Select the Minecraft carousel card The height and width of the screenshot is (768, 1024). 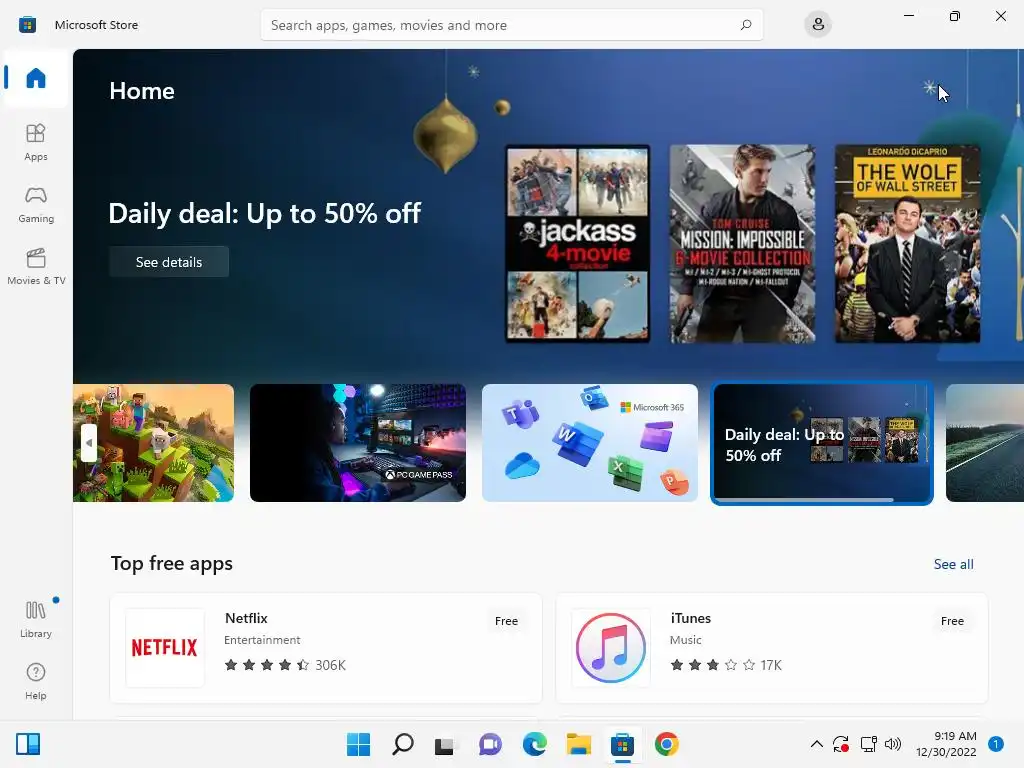(x=153, y=443)
